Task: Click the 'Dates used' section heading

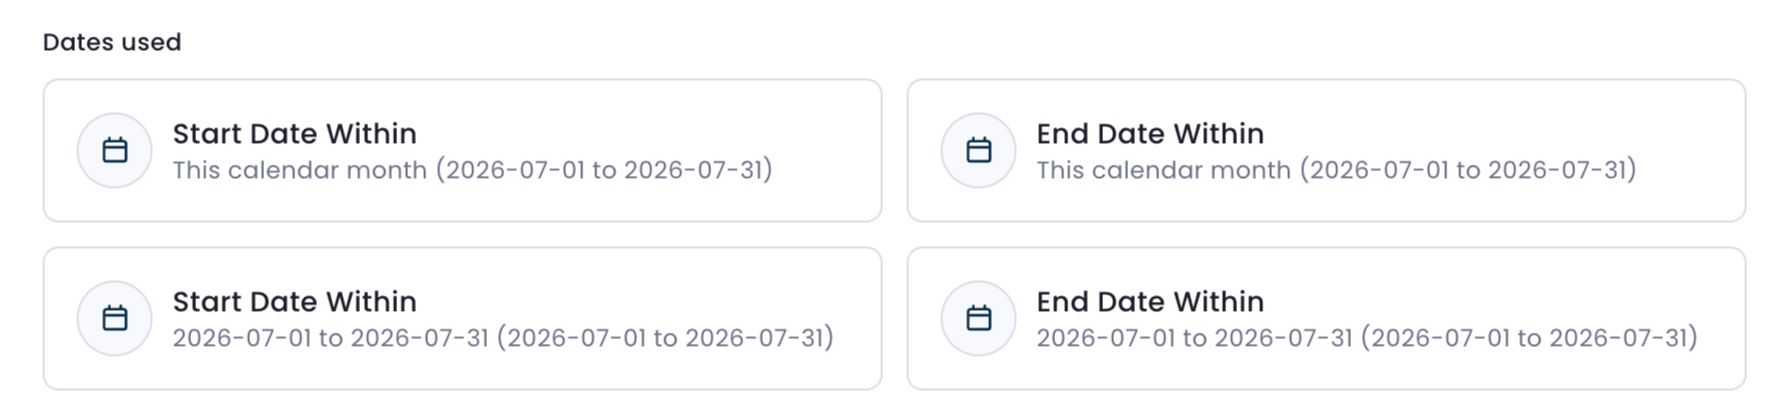Action: point(112,42)
